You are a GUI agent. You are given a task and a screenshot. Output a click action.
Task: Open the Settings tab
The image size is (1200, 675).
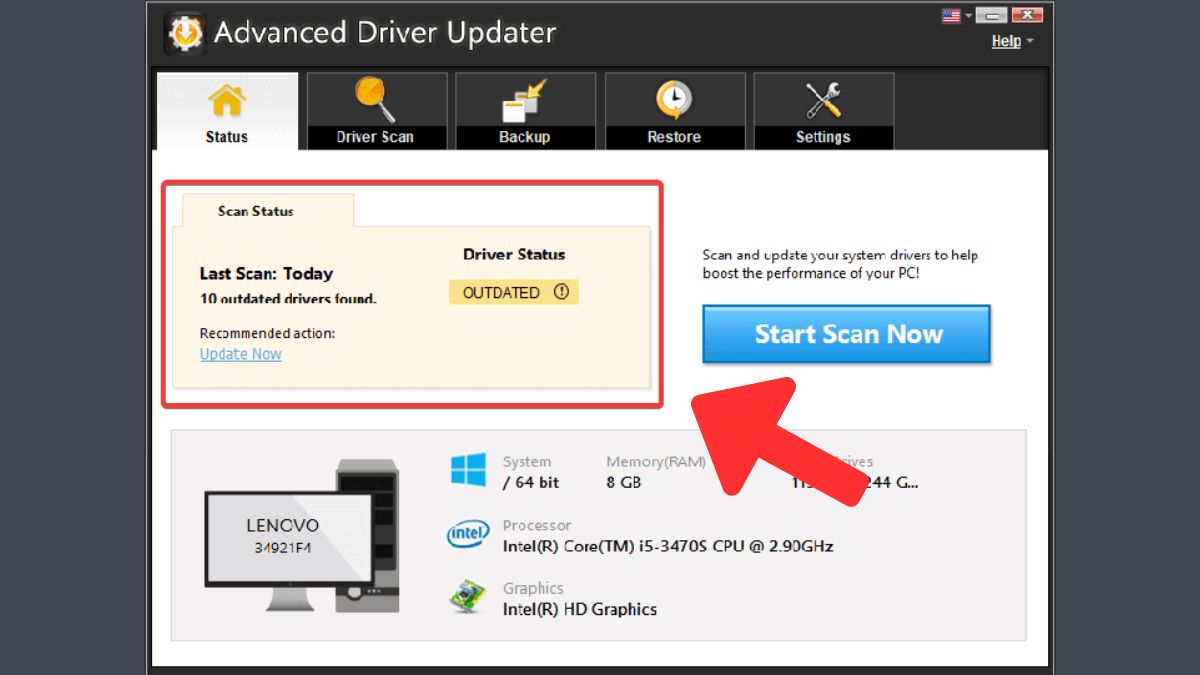(823, 111)
